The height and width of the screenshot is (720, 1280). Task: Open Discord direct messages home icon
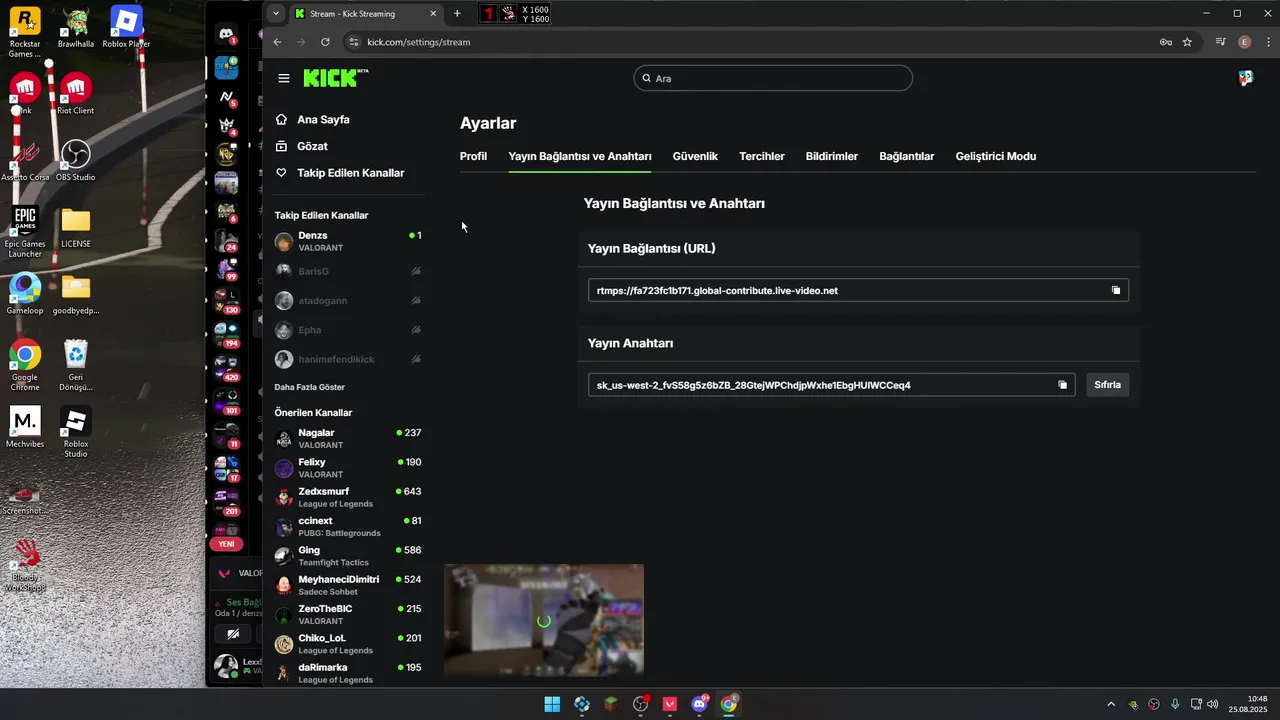click(227, 34)
